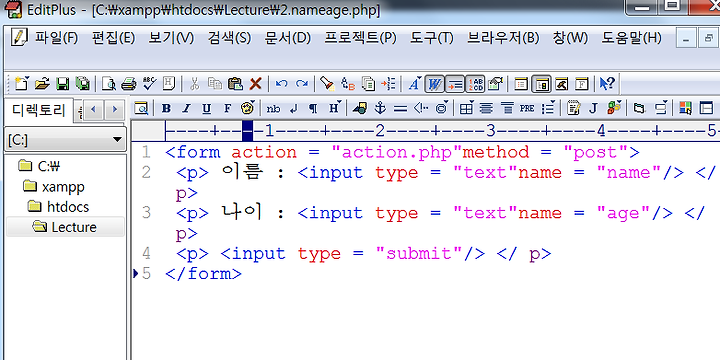This screenshot has width=720, height=360.
Task: Insert the PRE tag icon
Action: [527, 108]
